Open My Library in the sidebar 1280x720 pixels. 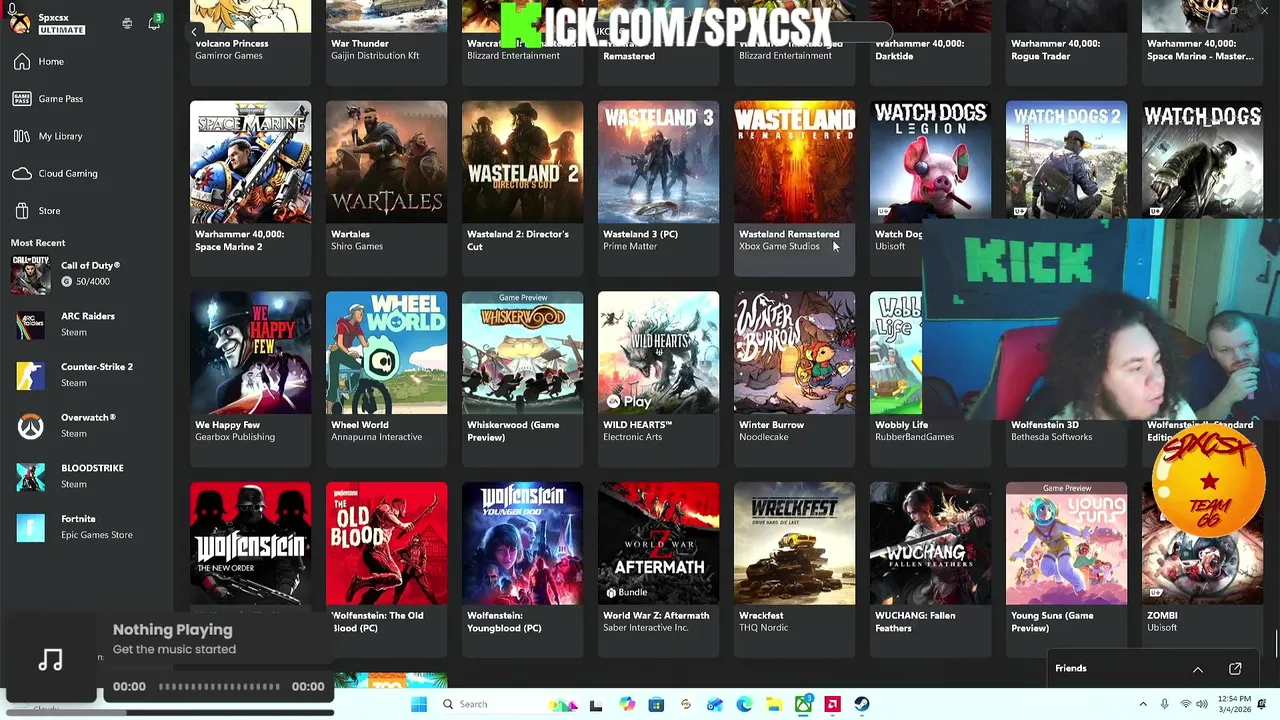(85, 136)
